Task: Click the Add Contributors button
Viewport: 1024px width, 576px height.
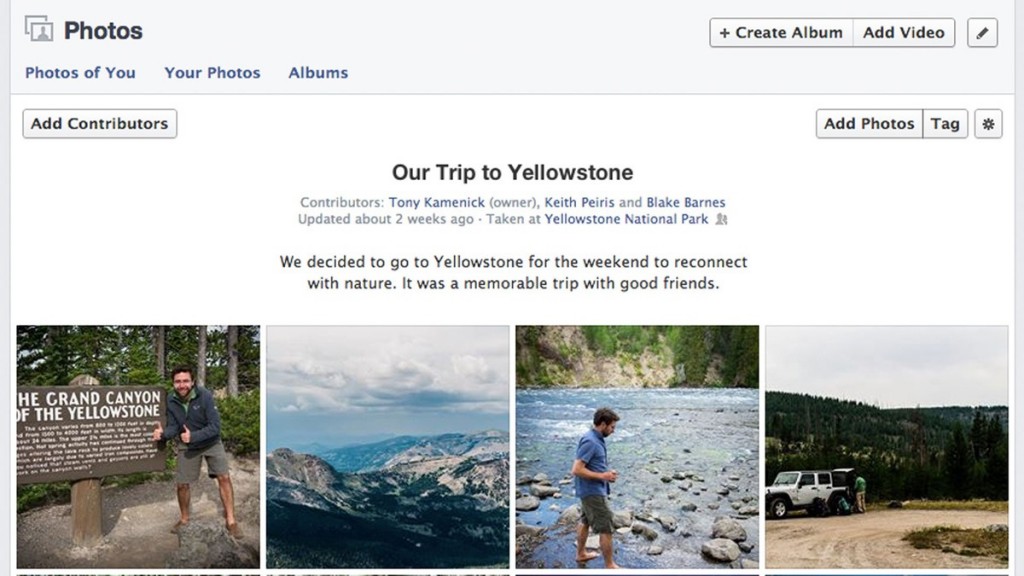Action: point(98,123)
